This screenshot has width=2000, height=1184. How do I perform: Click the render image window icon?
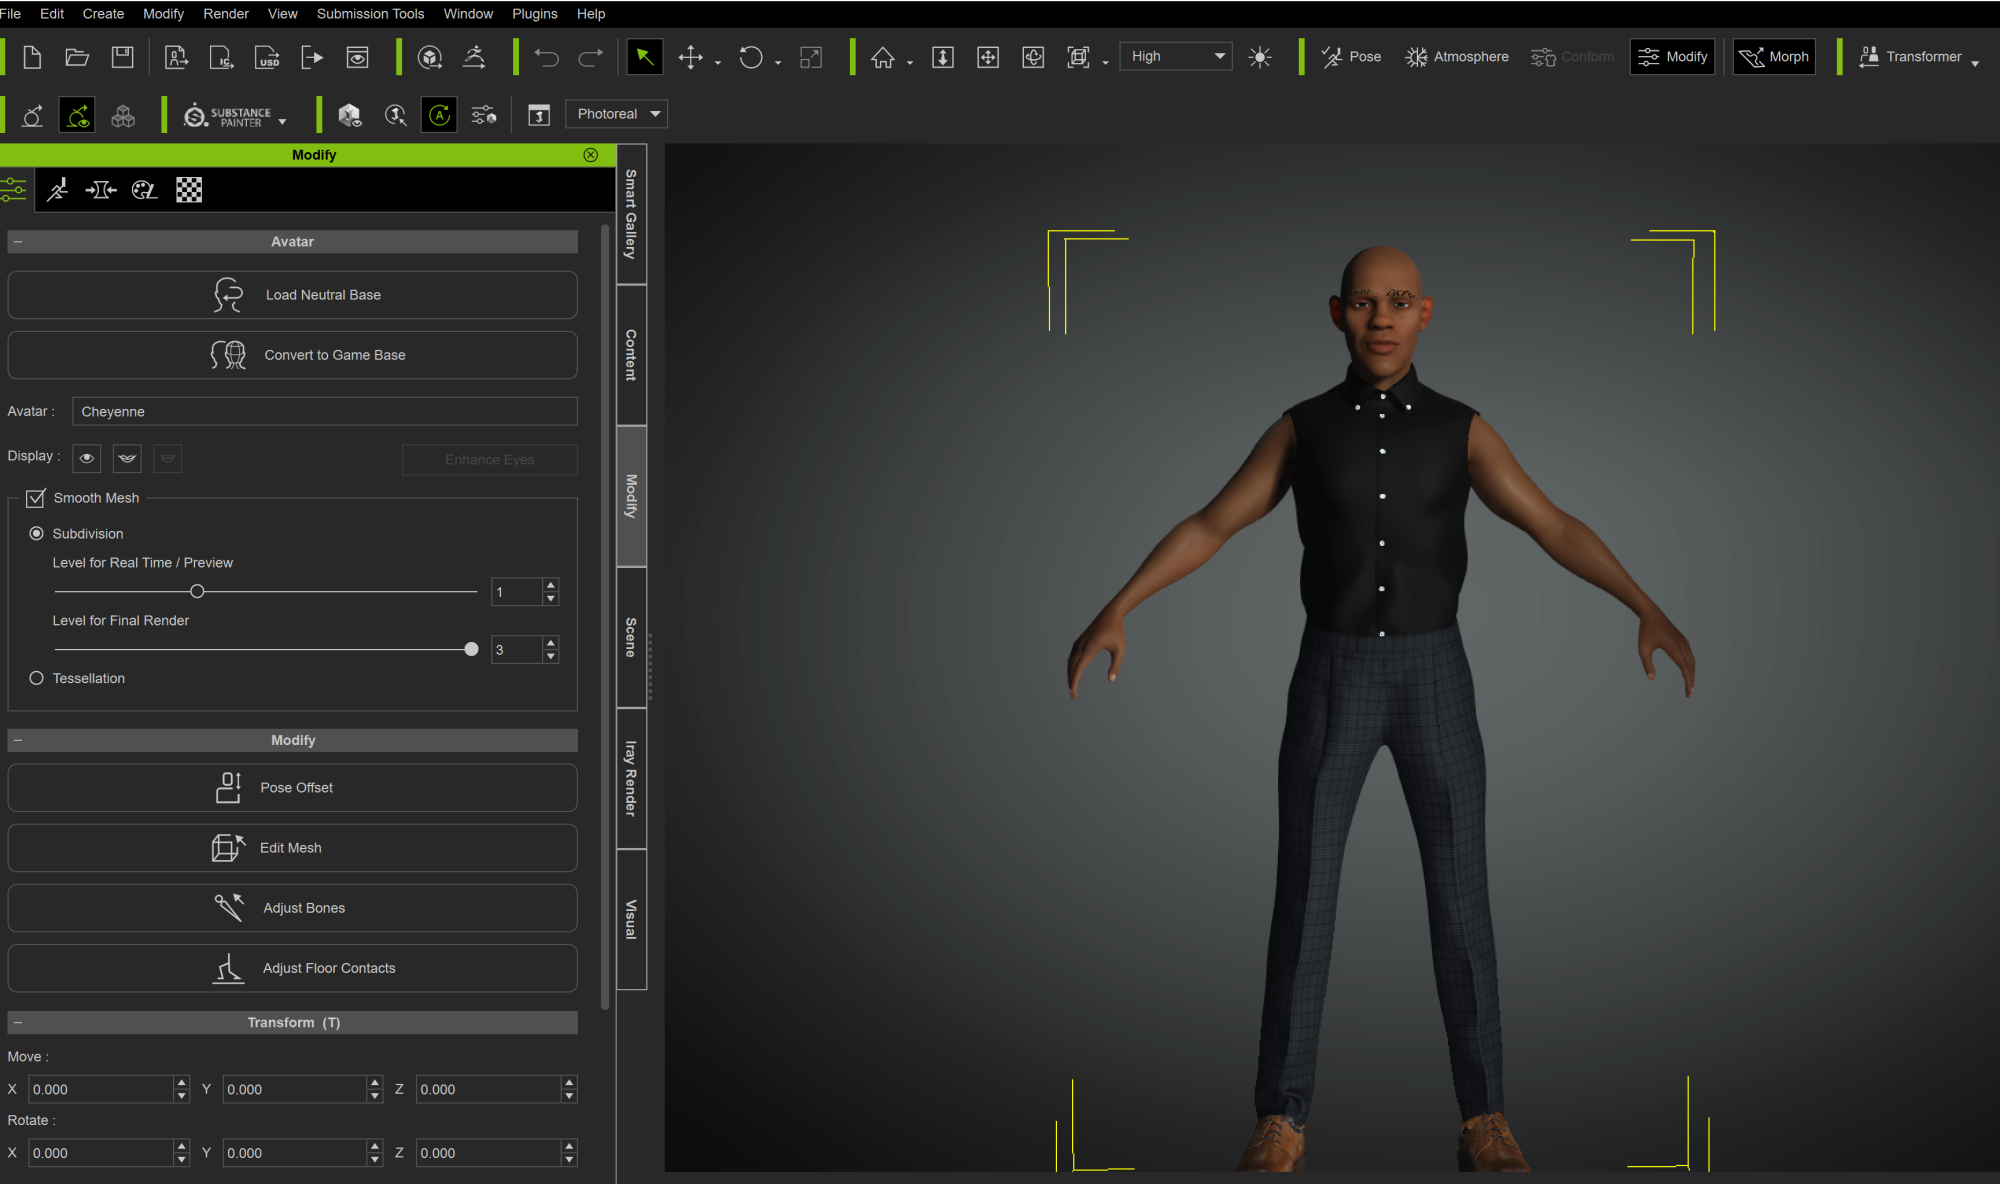(357, 57)
